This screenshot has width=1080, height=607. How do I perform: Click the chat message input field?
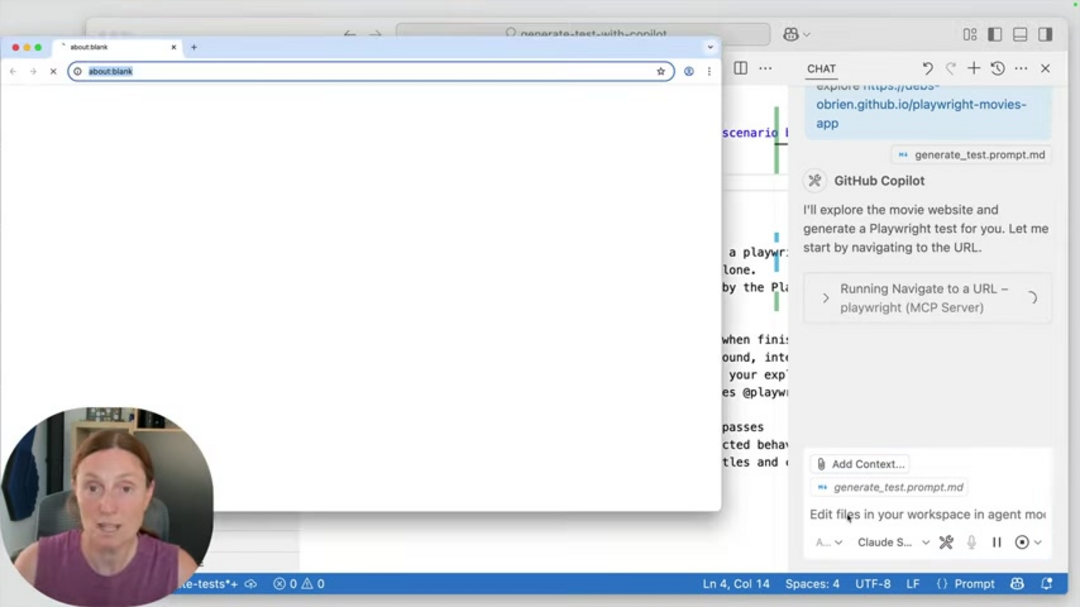pyautogui.click(x=926, y=514)
